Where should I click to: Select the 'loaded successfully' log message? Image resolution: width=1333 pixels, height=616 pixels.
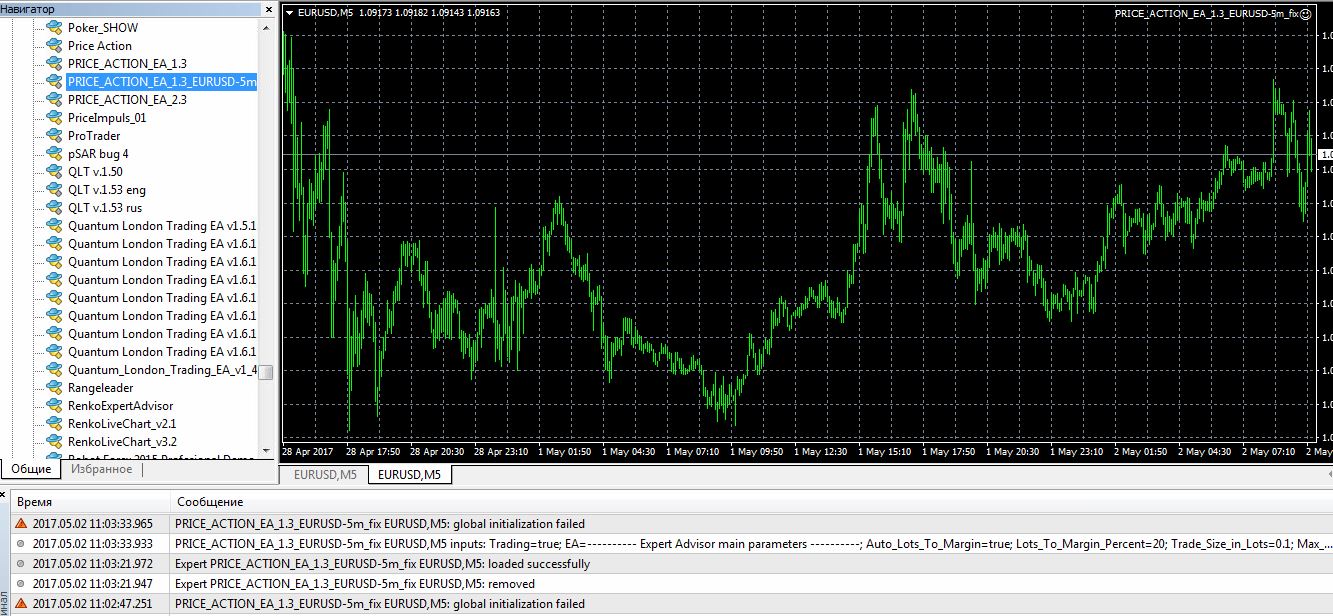tap(382, 564)
